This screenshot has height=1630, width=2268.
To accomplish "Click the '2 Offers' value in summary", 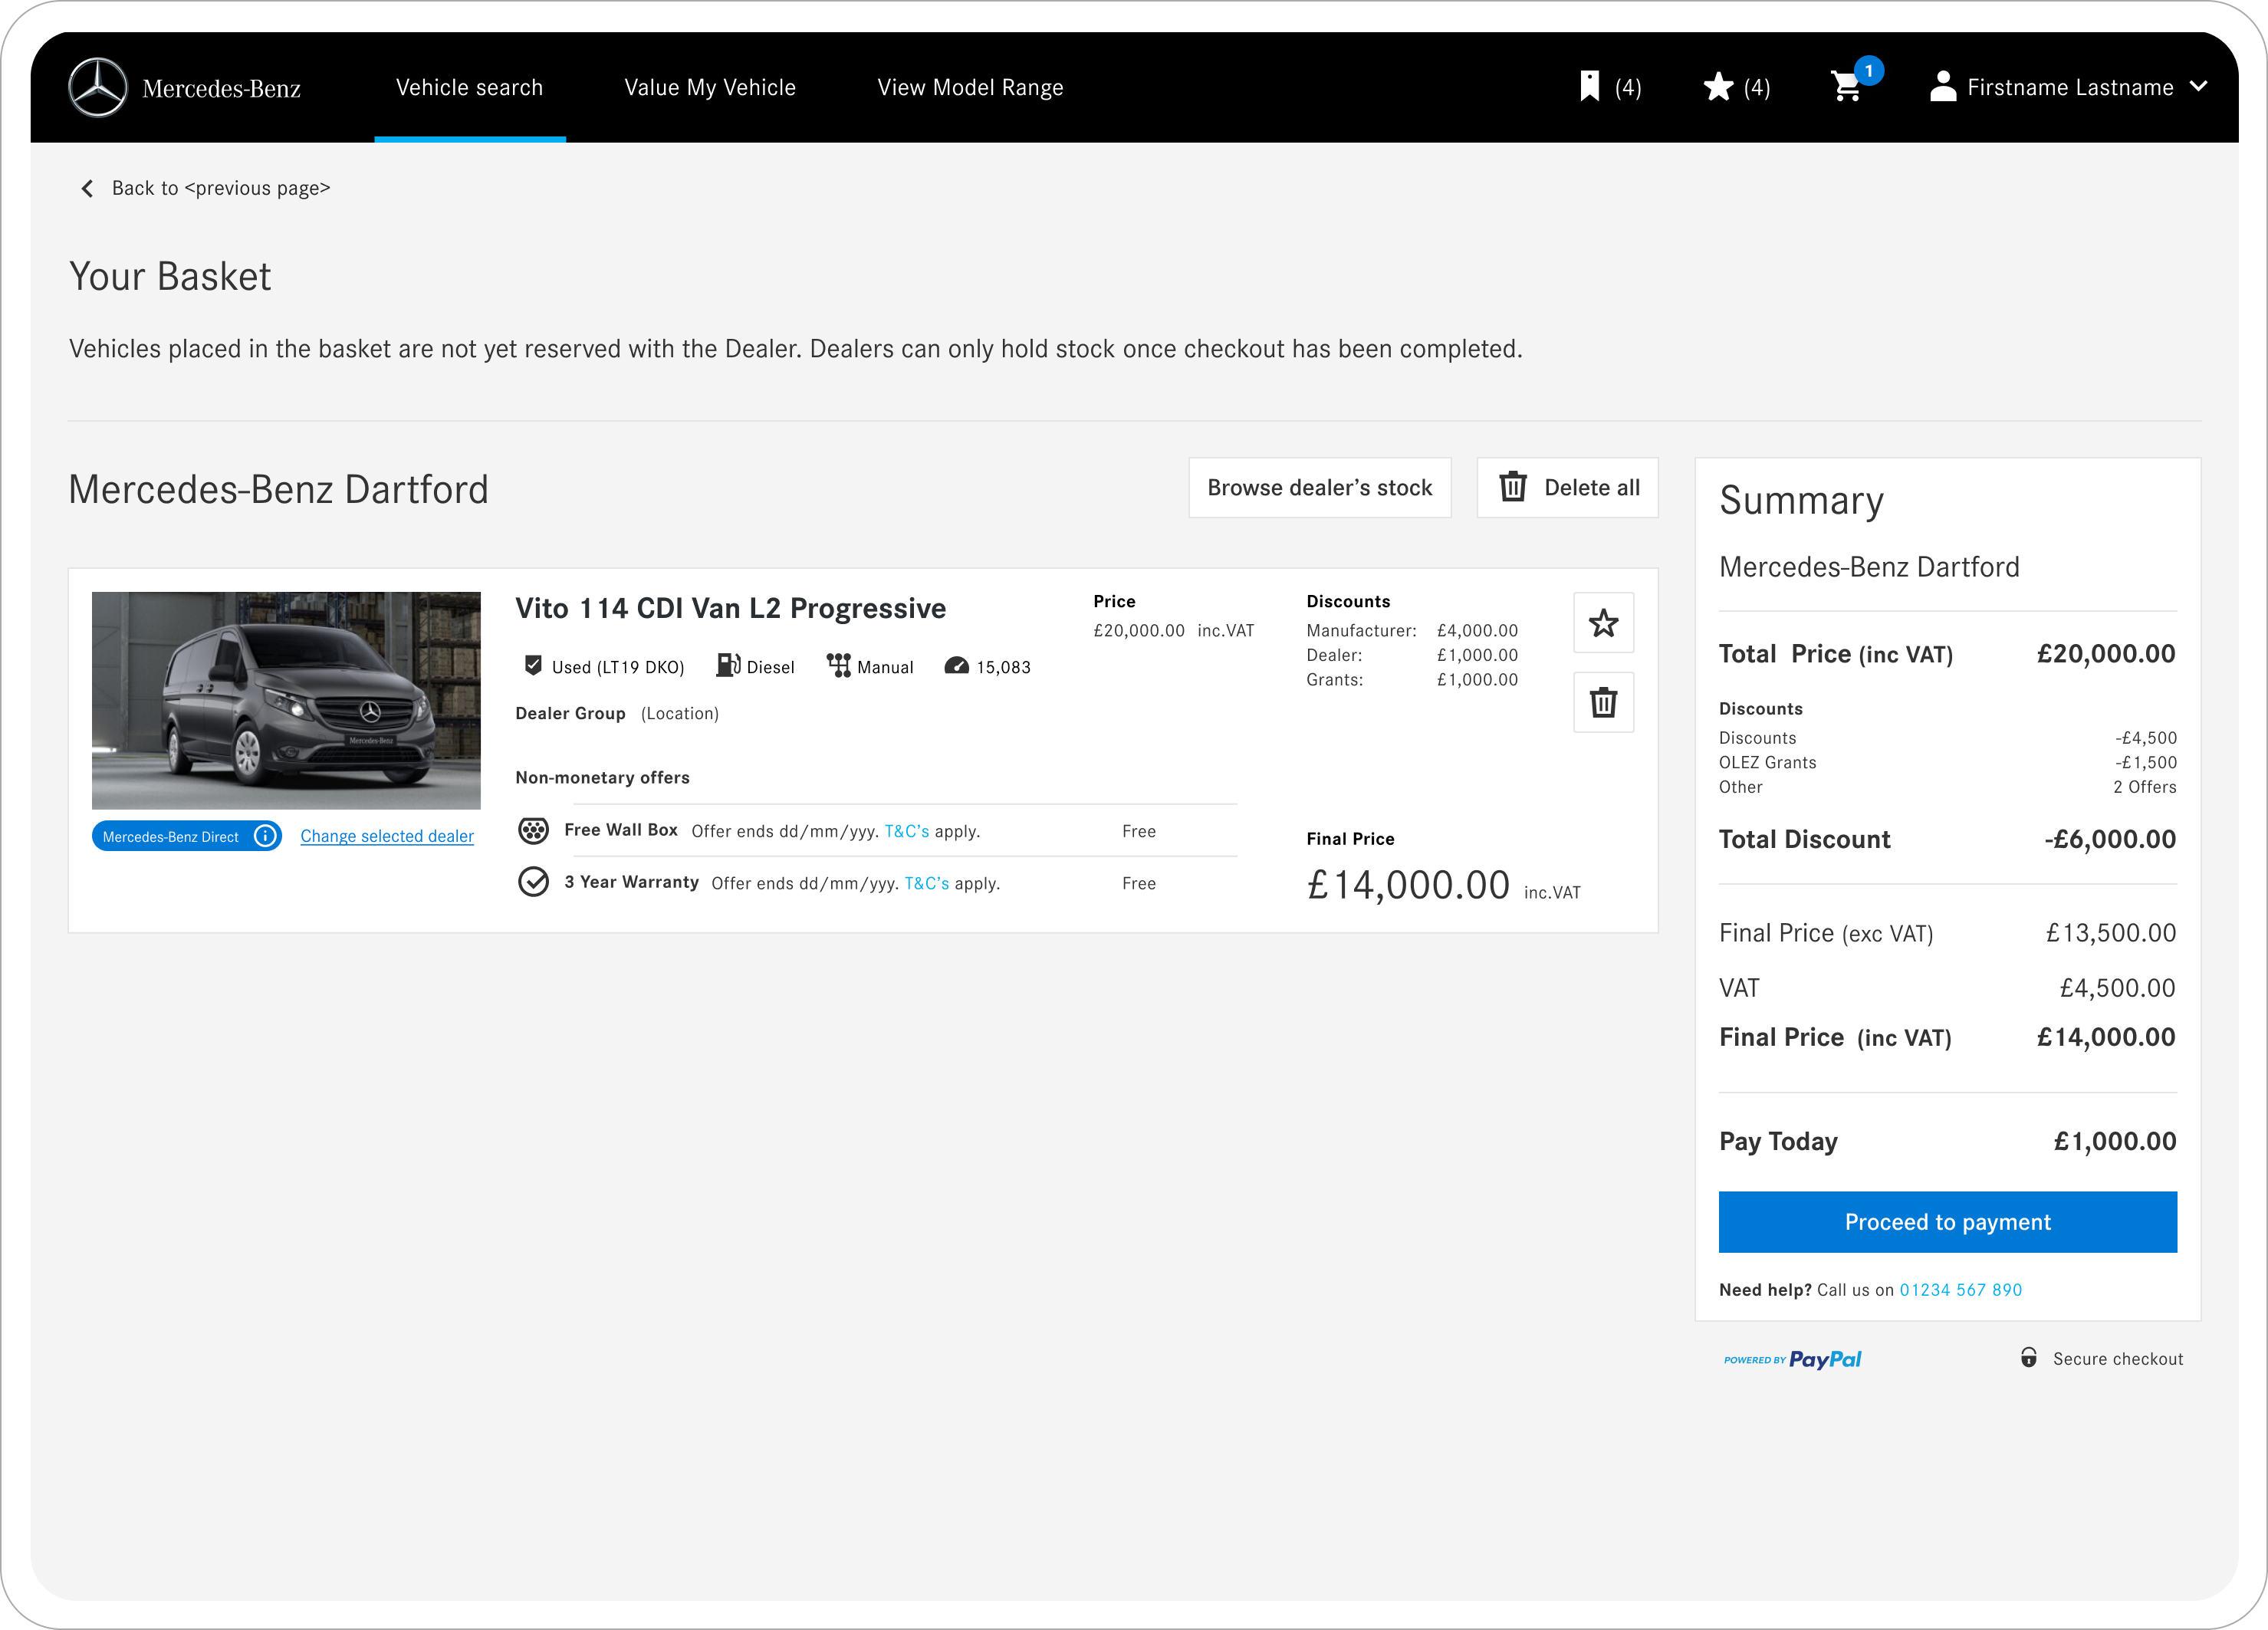I will pyautogui.click(x=2145, y=787).
